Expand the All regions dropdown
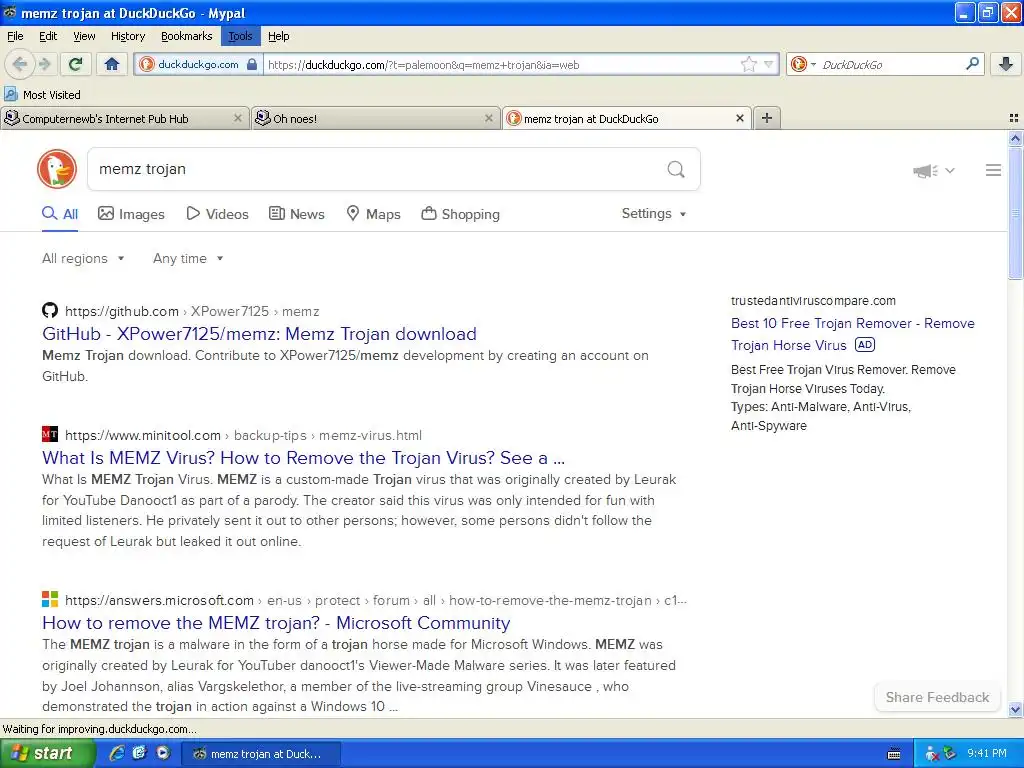1024x768 pixels. [x=83, y=259]
